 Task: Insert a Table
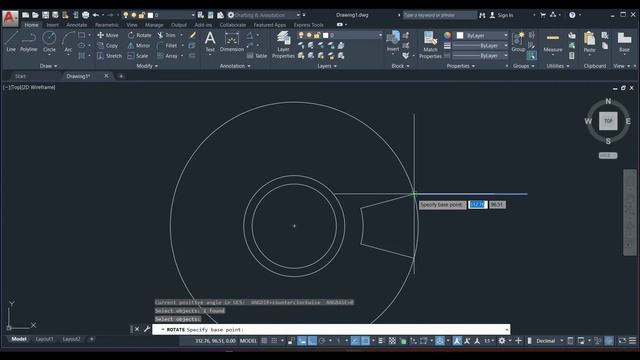coord(257,56)
